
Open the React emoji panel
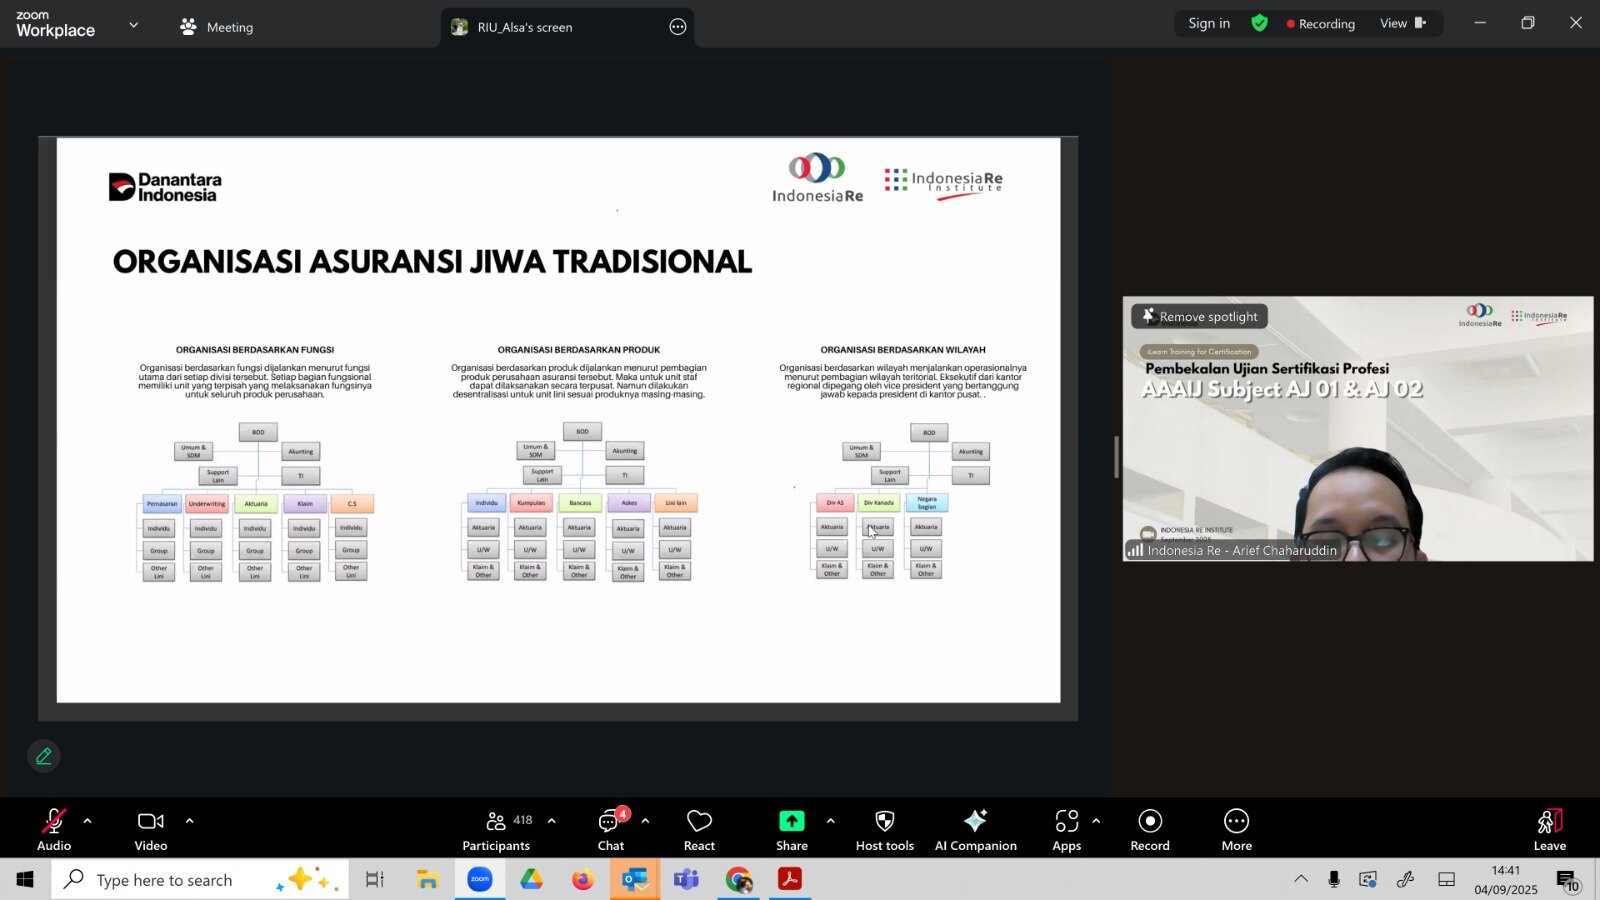coord(699,830)
